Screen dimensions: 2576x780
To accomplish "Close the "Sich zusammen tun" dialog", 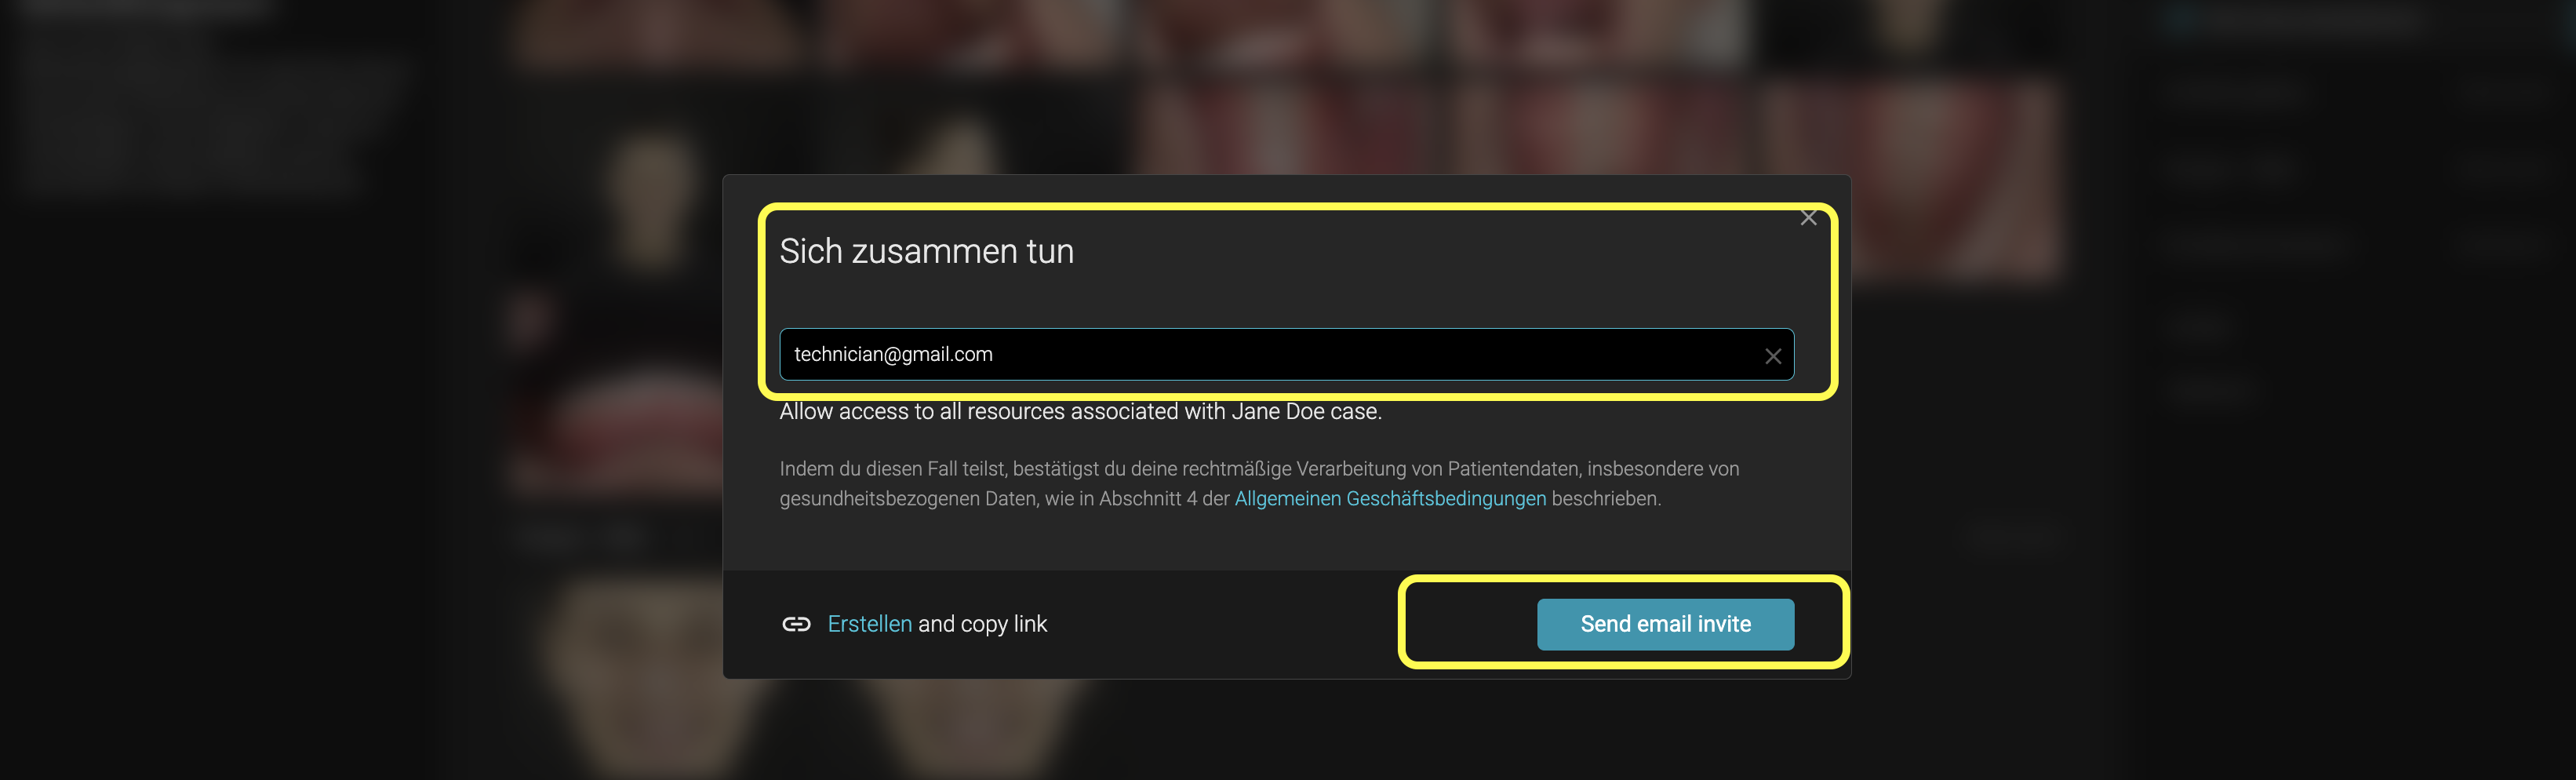I will [x=1808, y=218].
